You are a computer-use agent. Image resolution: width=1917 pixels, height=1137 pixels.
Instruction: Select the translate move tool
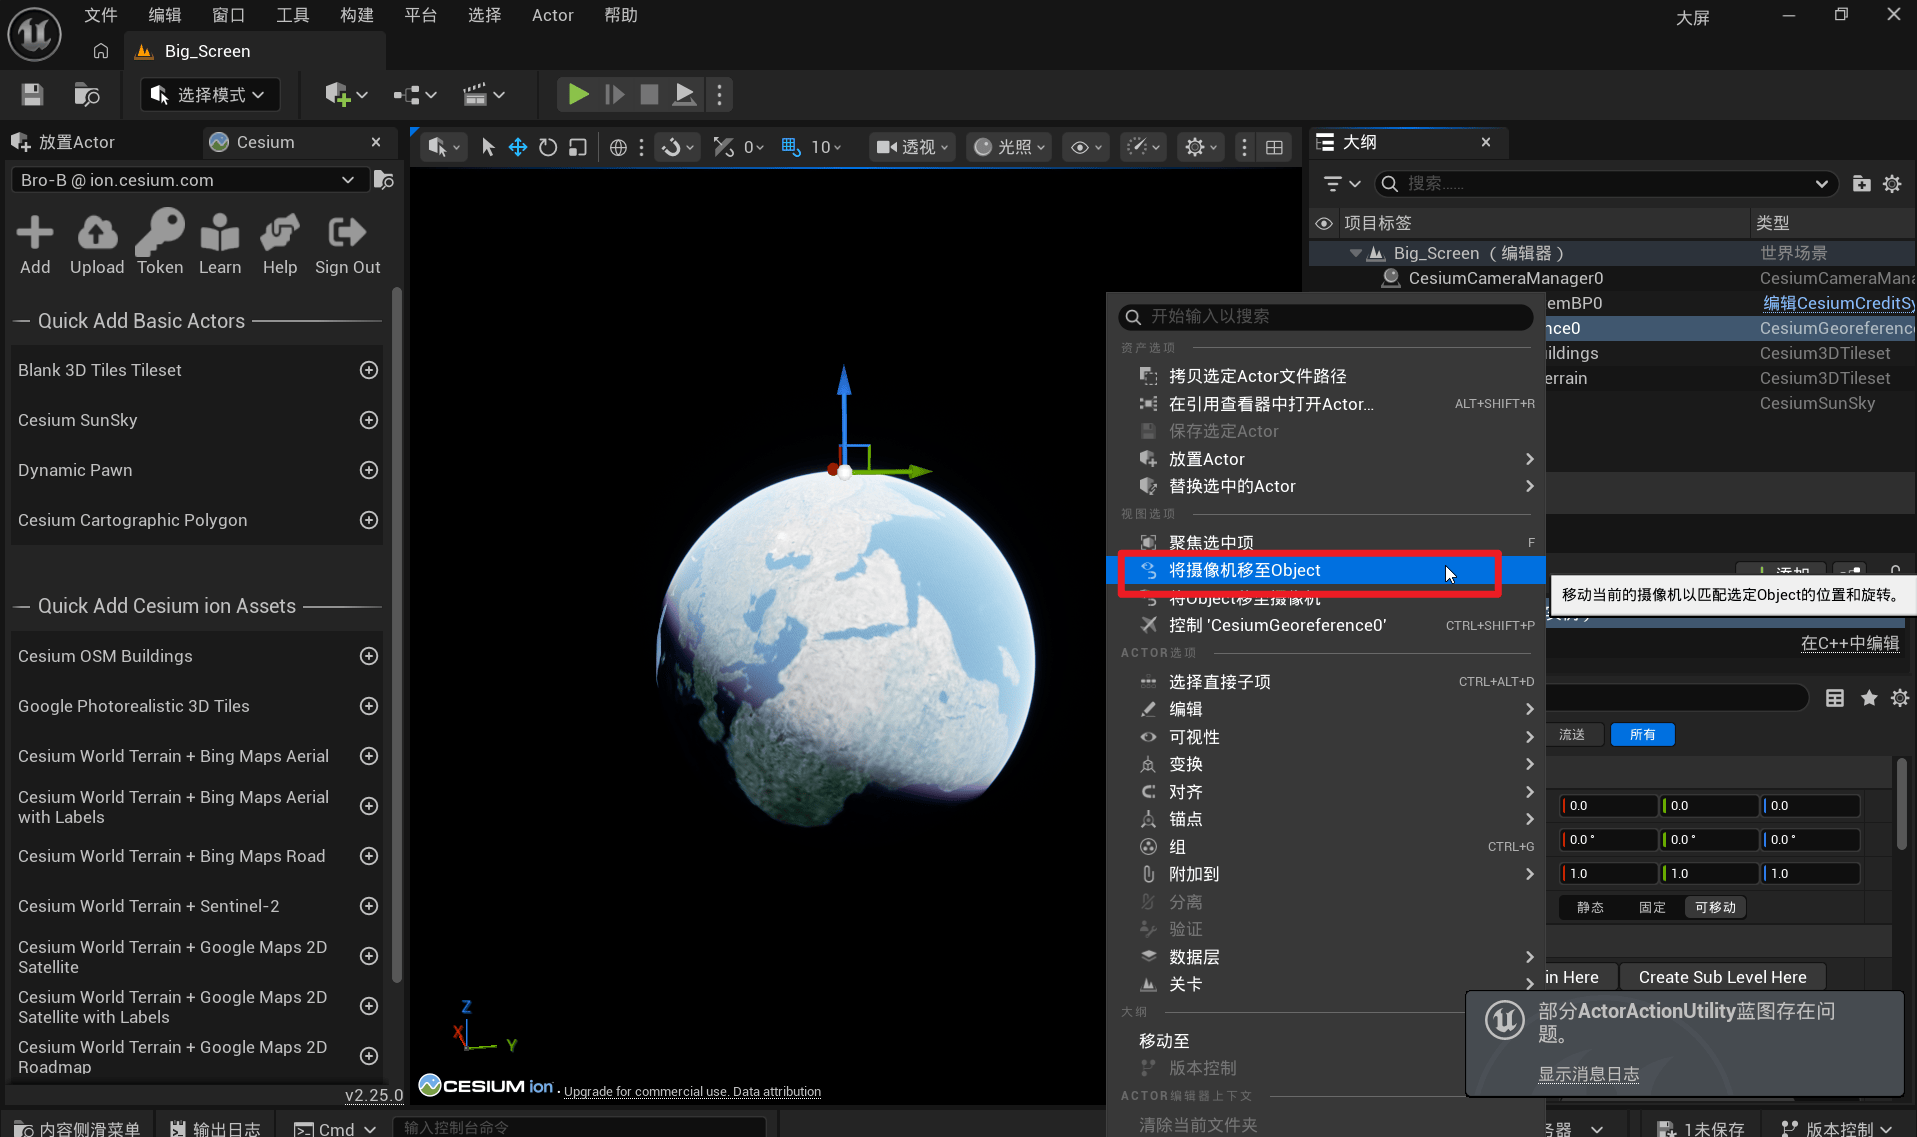(x=518, y=148)
